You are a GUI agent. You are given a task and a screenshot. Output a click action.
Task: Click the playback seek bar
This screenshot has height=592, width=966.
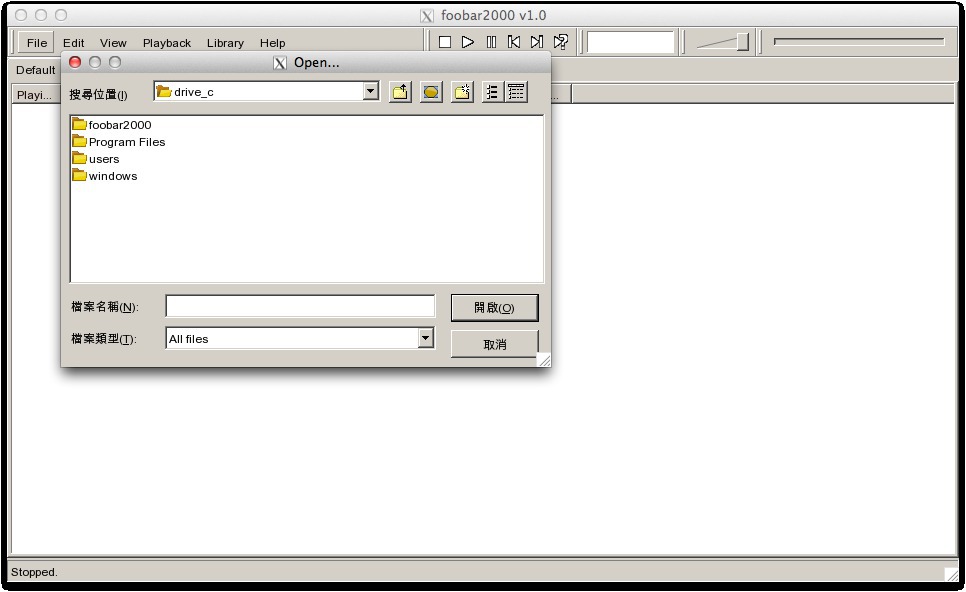[859, 42]
